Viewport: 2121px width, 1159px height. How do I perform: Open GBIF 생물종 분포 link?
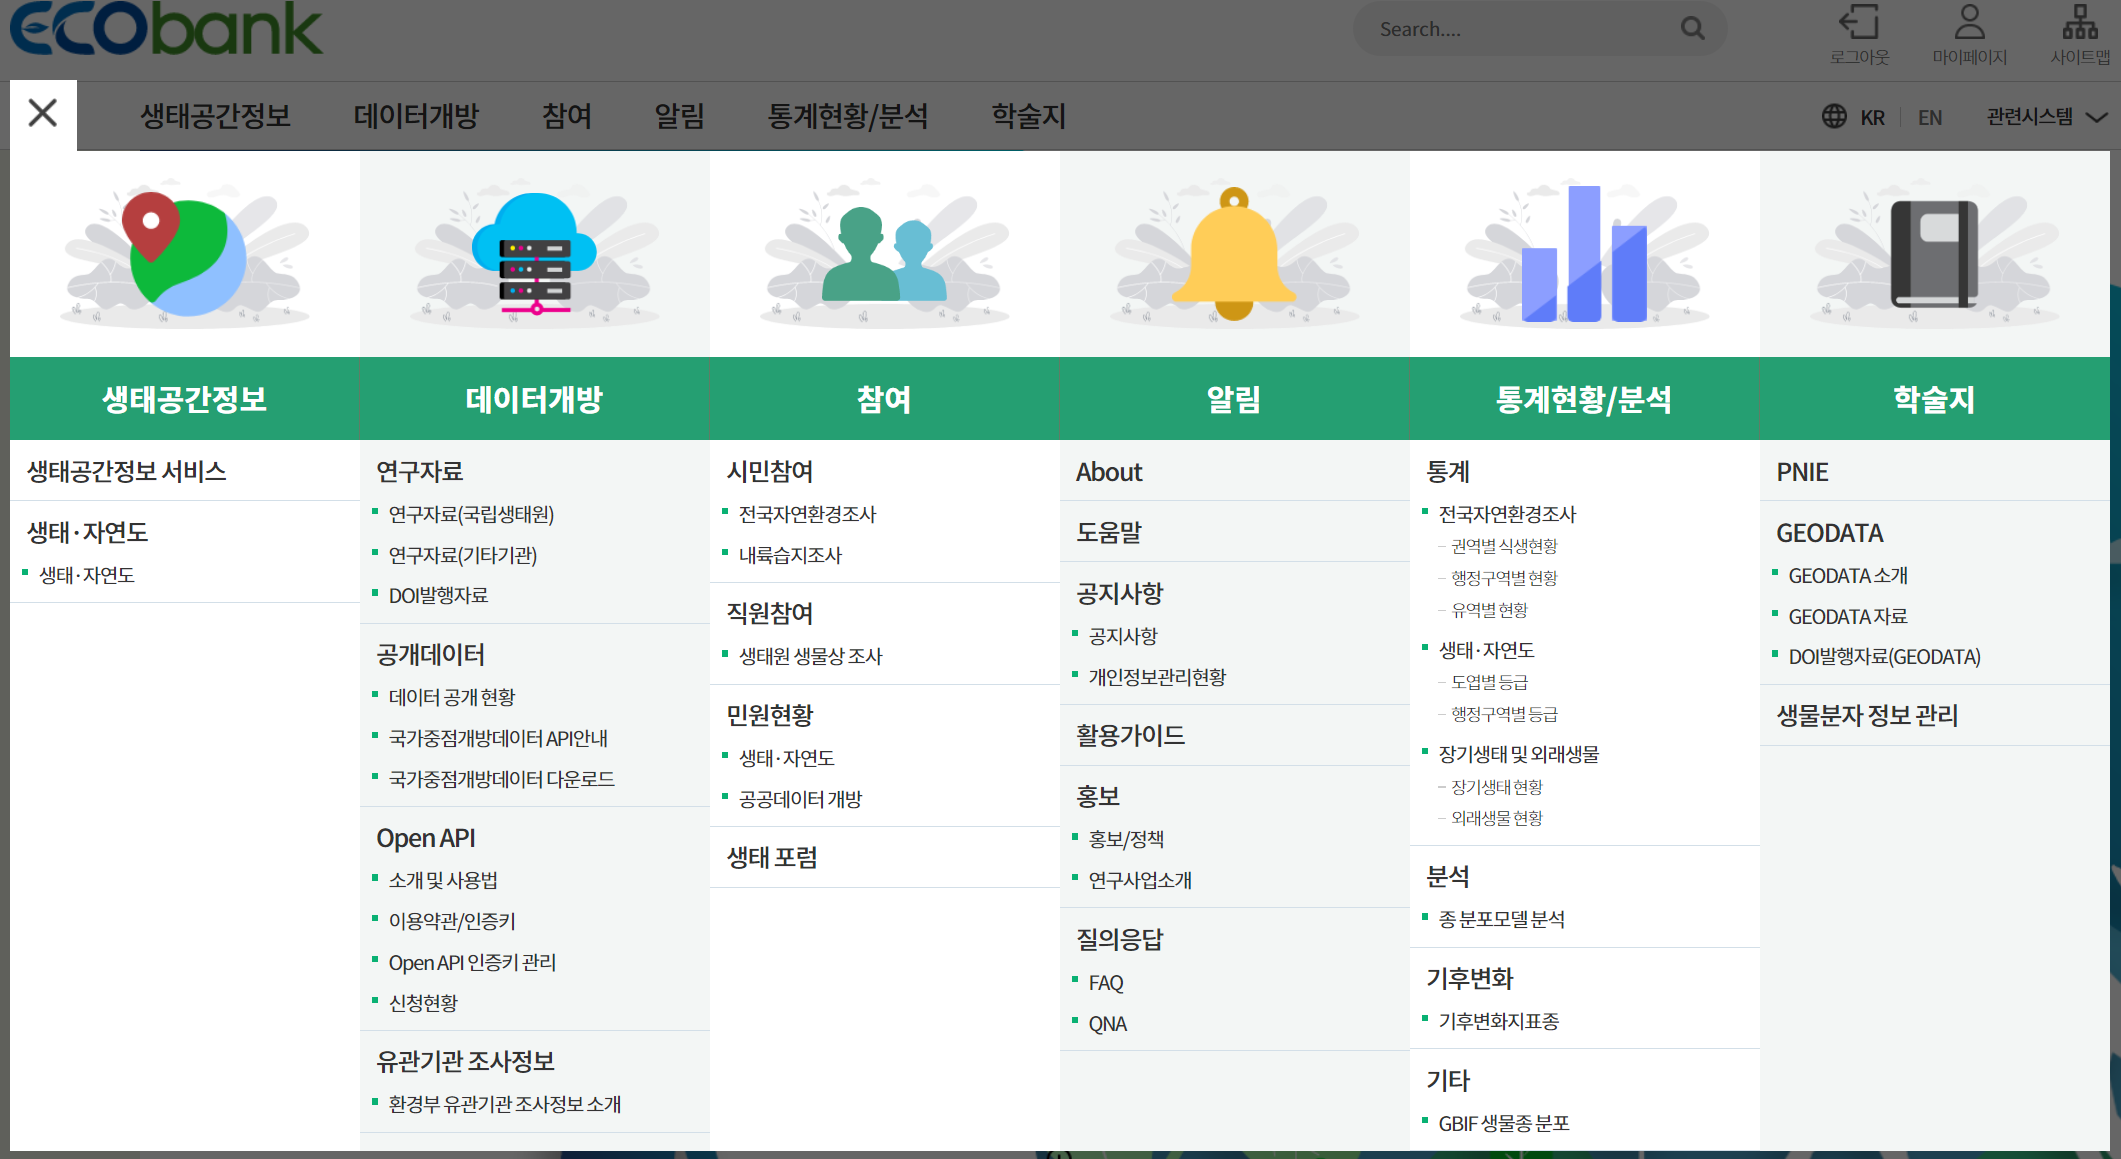pyautogui.click(x=1503, y=1123)
